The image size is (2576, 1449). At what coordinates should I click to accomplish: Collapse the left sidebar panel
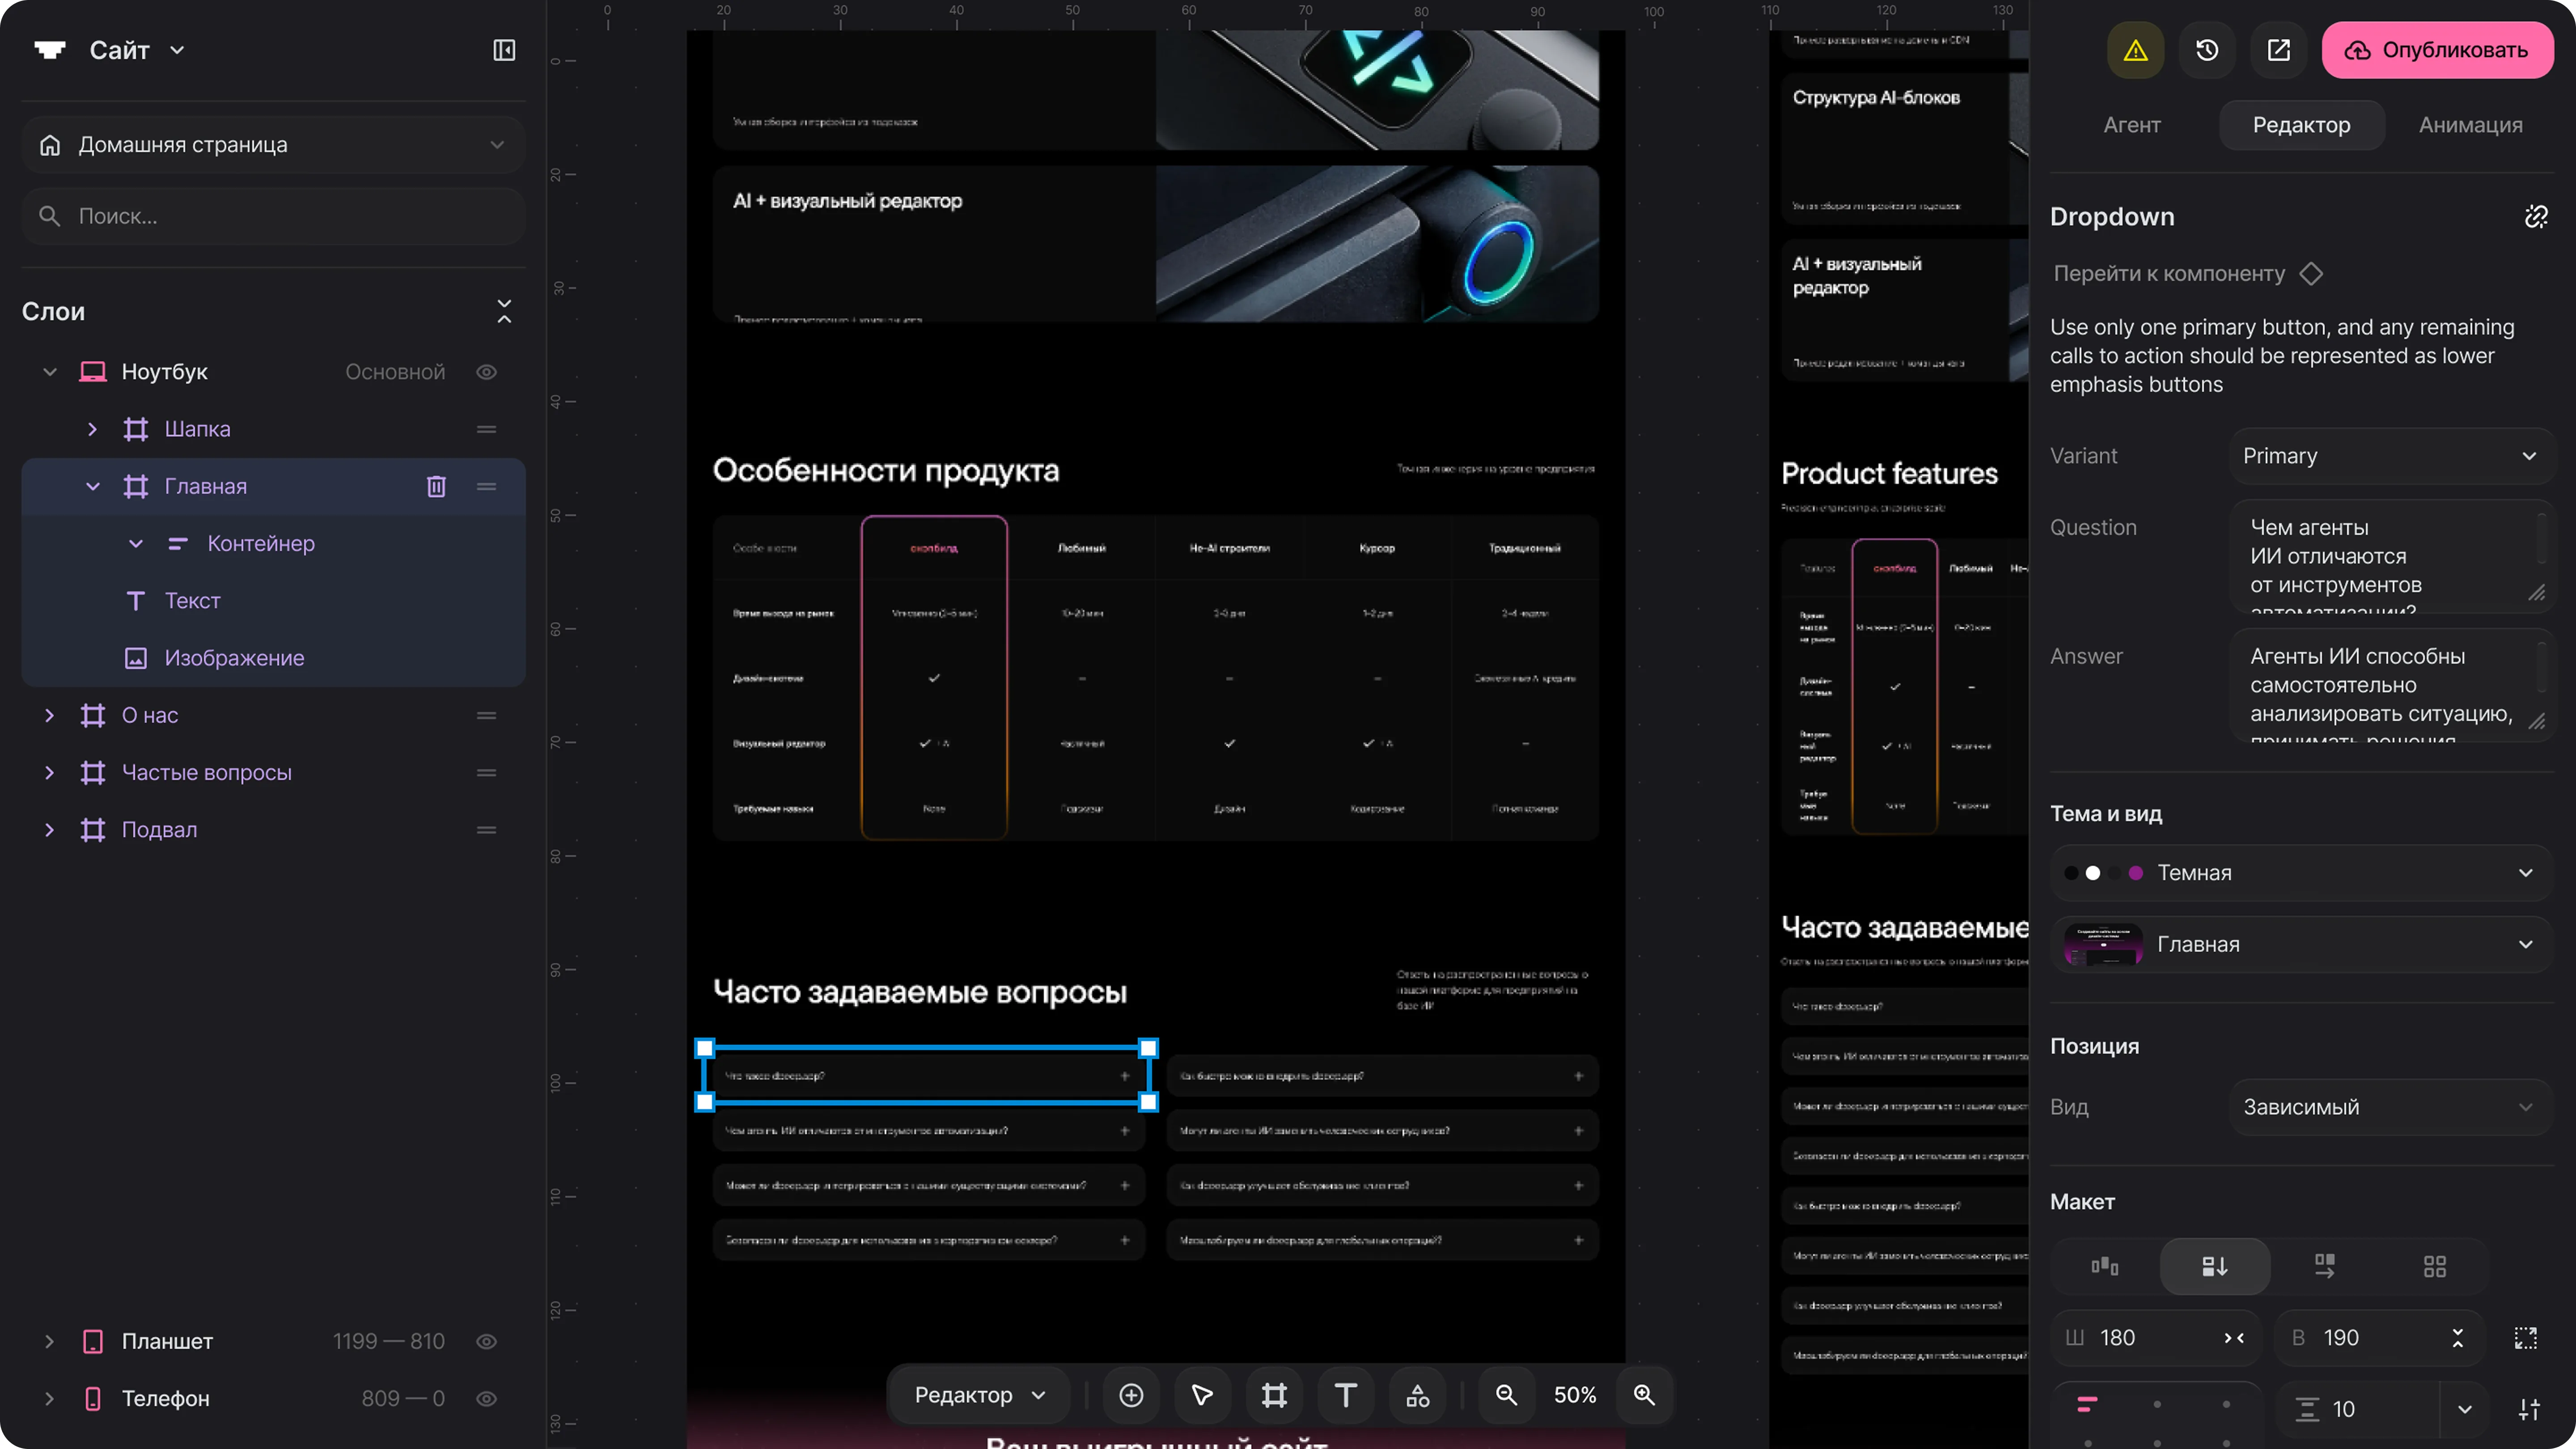pos(504,50)
